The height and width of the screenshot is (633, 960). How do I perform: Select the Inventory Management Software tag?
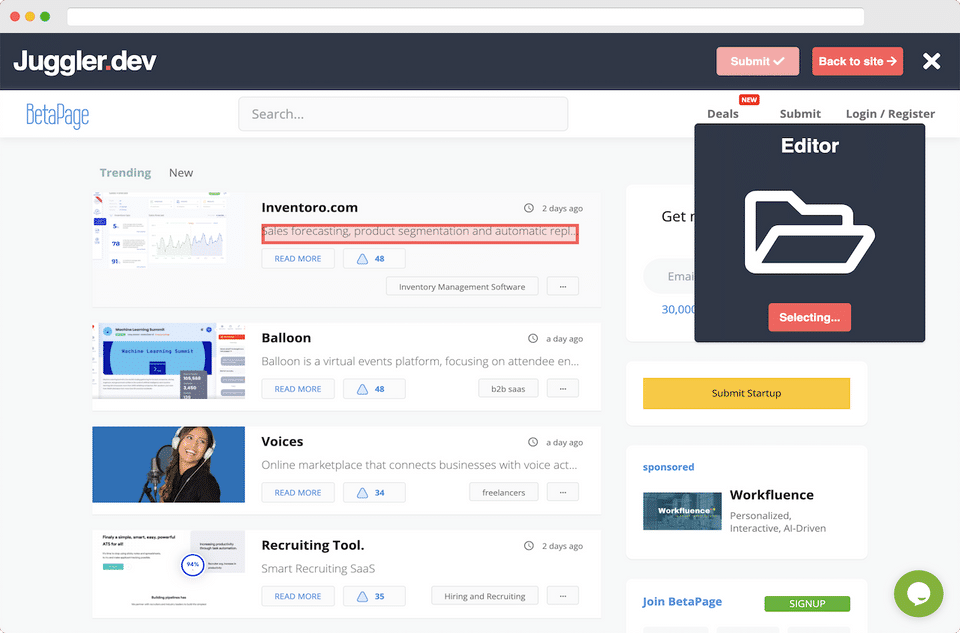pos(462,286)
